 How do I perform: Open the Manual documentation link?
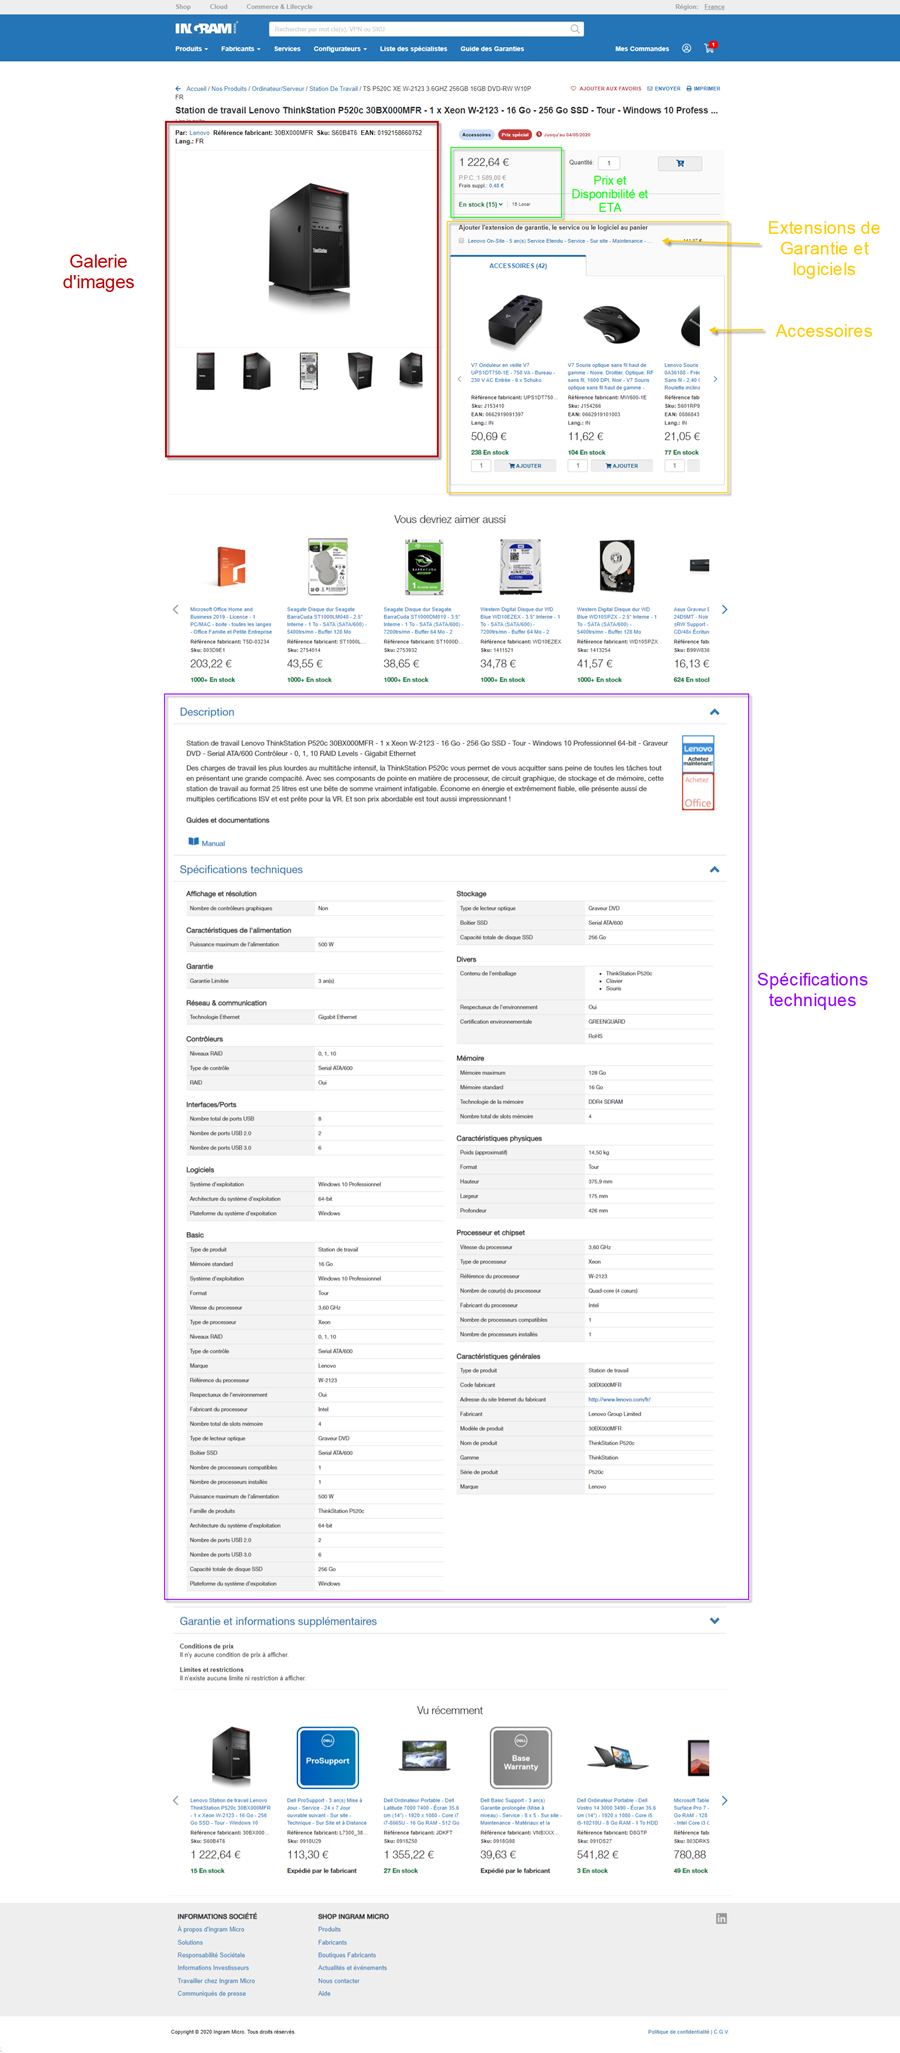(x=213, y=843)
